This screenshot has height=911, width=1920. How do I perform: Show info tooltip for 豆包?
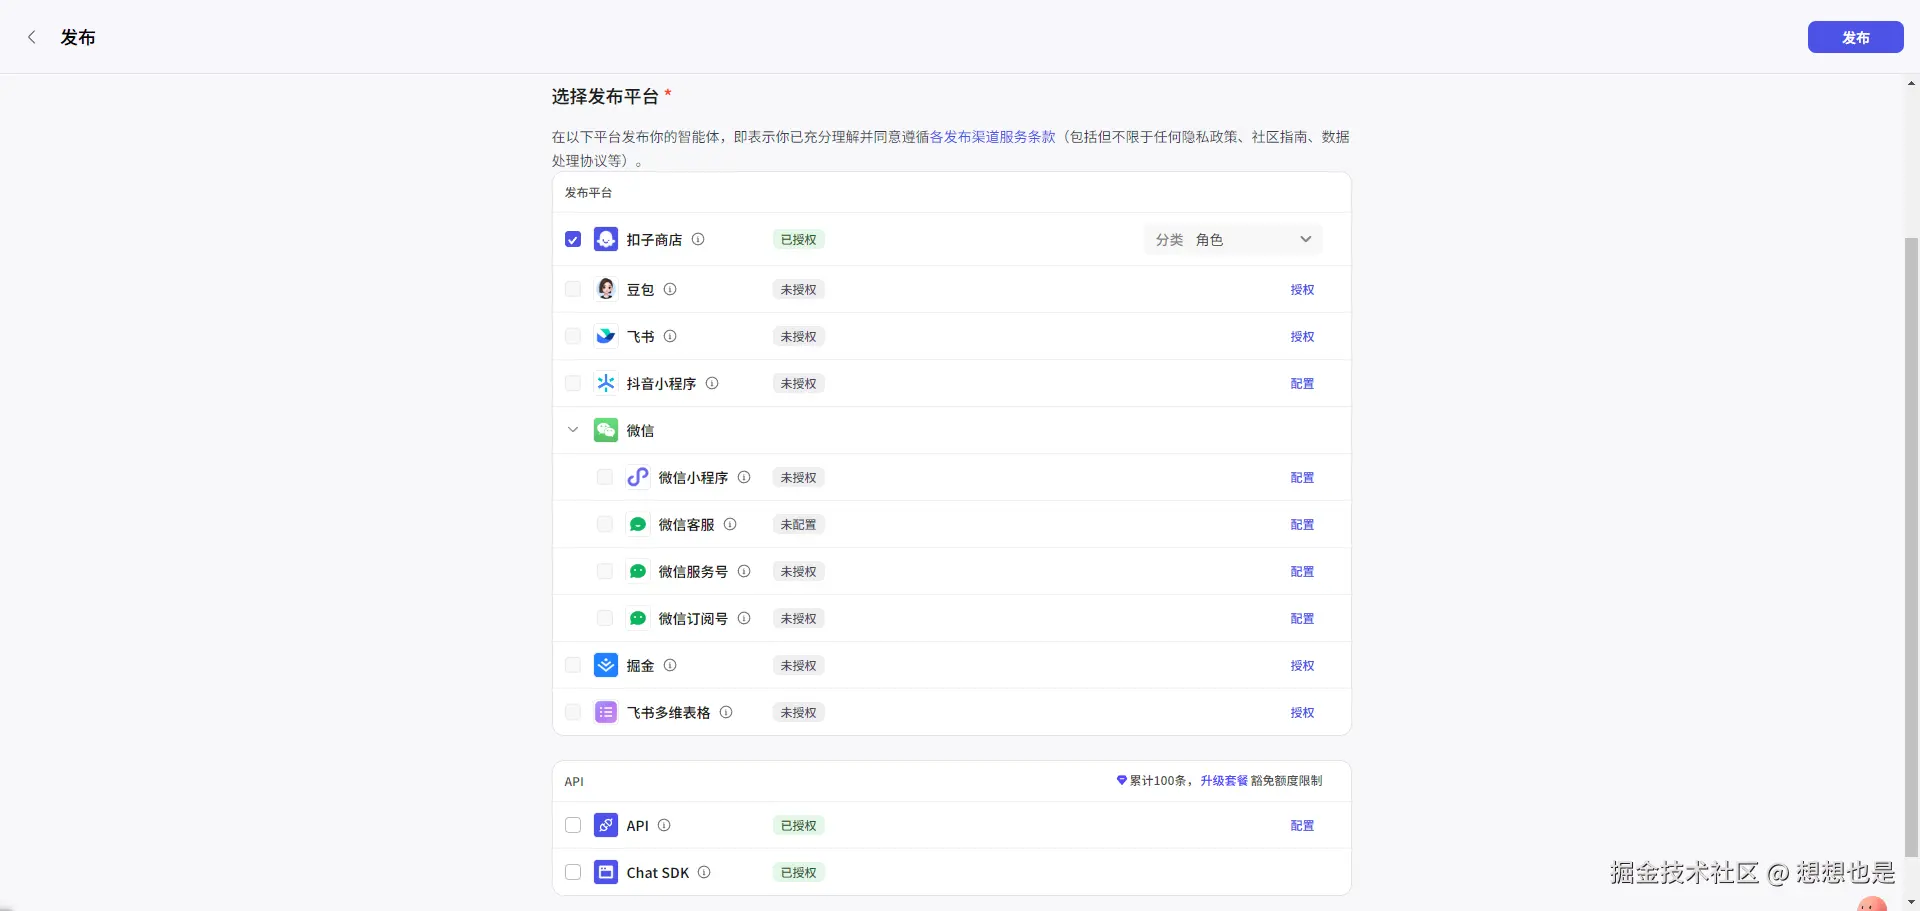click(x=670, y=289)
